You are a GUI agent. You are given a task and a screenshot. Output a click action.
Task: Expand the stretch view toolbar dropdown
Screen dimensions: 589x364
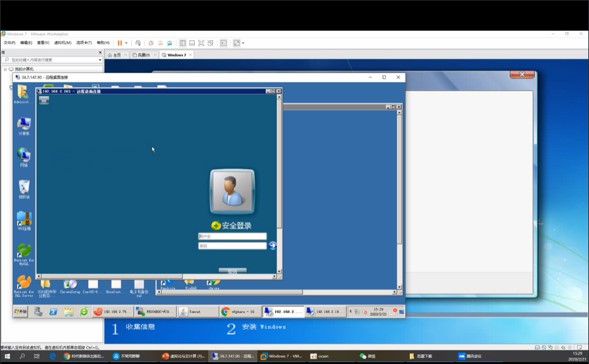click(x=243, y=43)
